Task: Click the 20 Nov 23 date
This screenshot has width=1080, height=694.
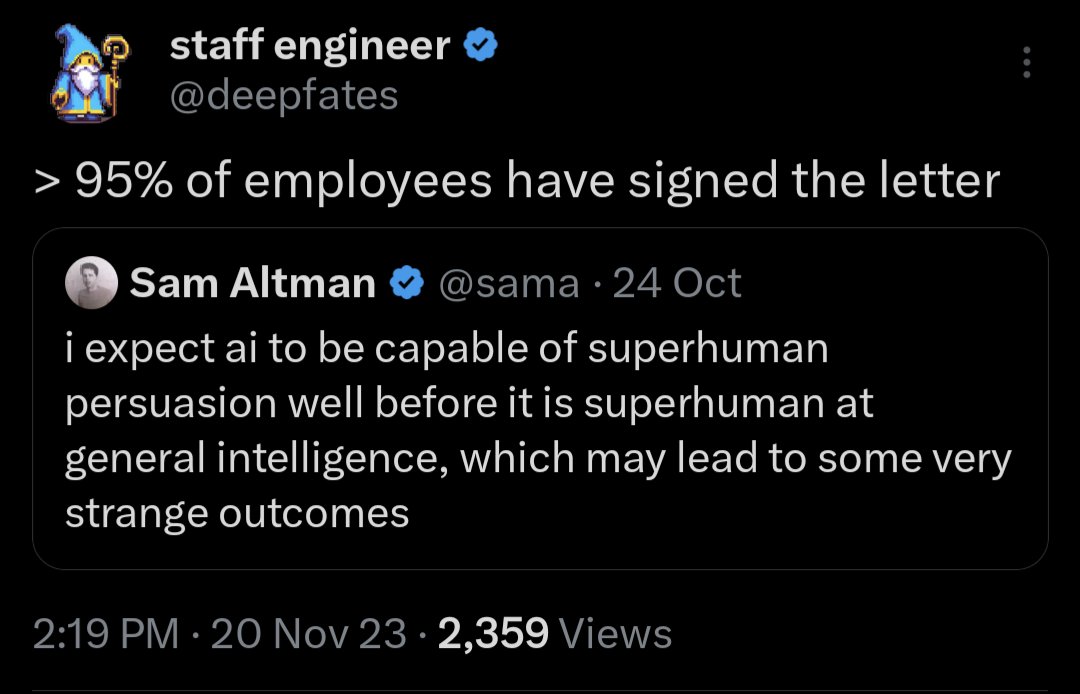Action: pyautogui.click(x=309, y=633)
